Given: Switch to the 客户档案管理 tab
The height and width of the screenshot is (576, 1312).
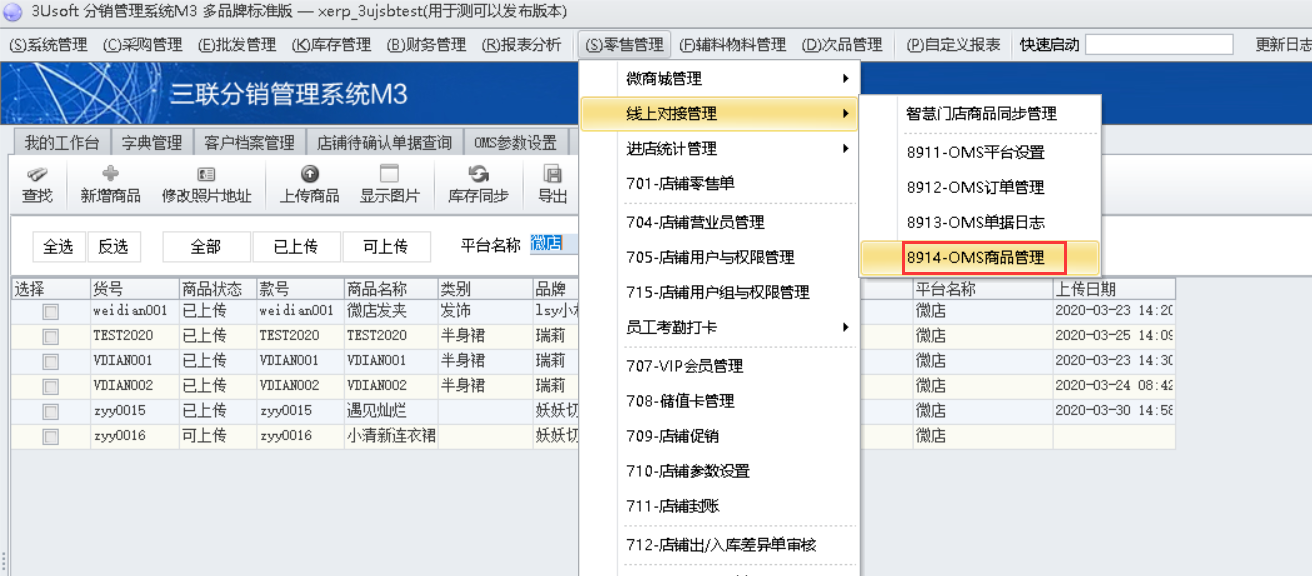Looking at the screenshot, I should [x=249, y=143].
